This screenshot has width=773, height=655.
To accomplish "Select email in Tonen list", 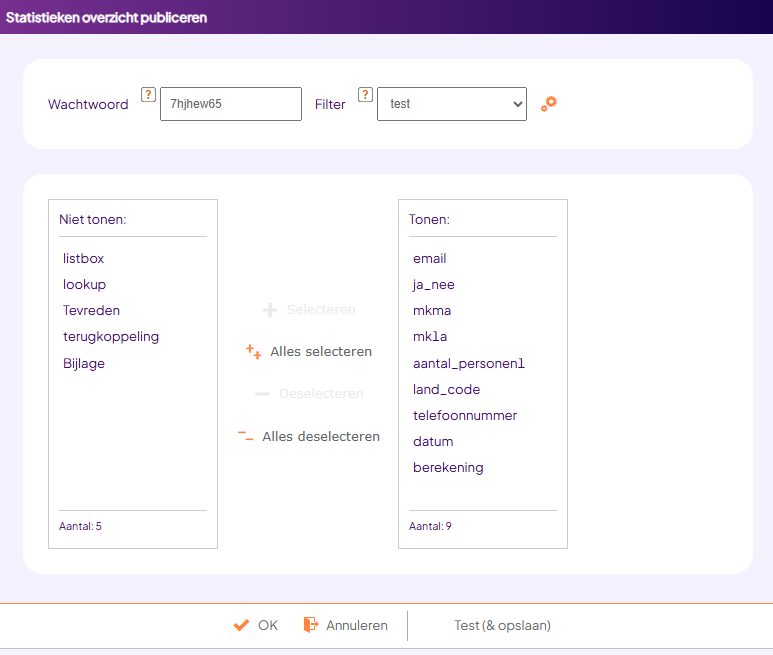I will [430, 258].
